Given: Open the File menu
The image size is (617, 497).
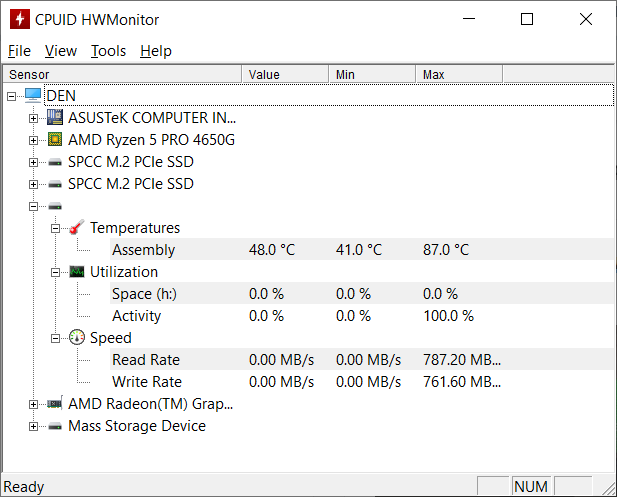Looking at the screenshot, I should (x=19, y=51).
